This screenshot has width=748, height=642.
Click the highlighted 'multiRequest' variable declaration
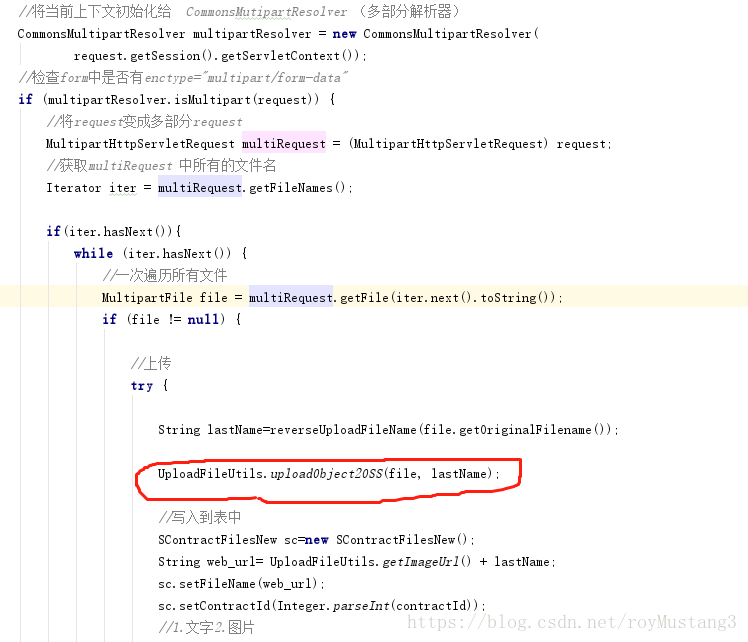284,144
